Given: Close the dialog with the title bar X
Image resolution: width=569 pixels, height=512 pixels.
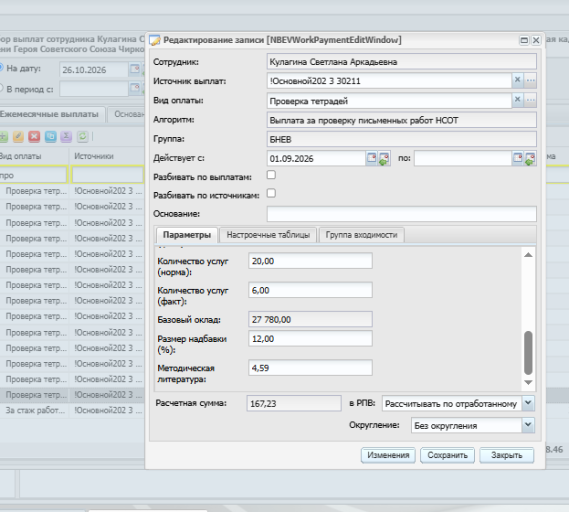Looking at the screenshot, I should point(536,40).
